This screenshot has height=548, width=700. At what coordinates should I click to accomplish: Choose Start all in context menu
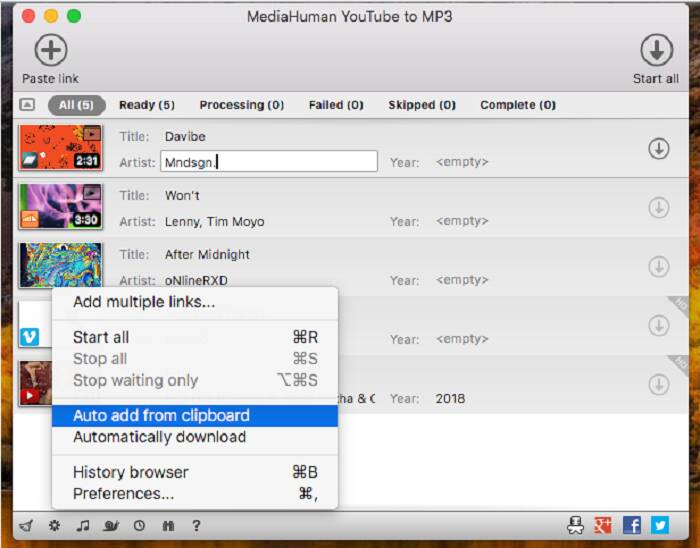(x=195, y=337)
